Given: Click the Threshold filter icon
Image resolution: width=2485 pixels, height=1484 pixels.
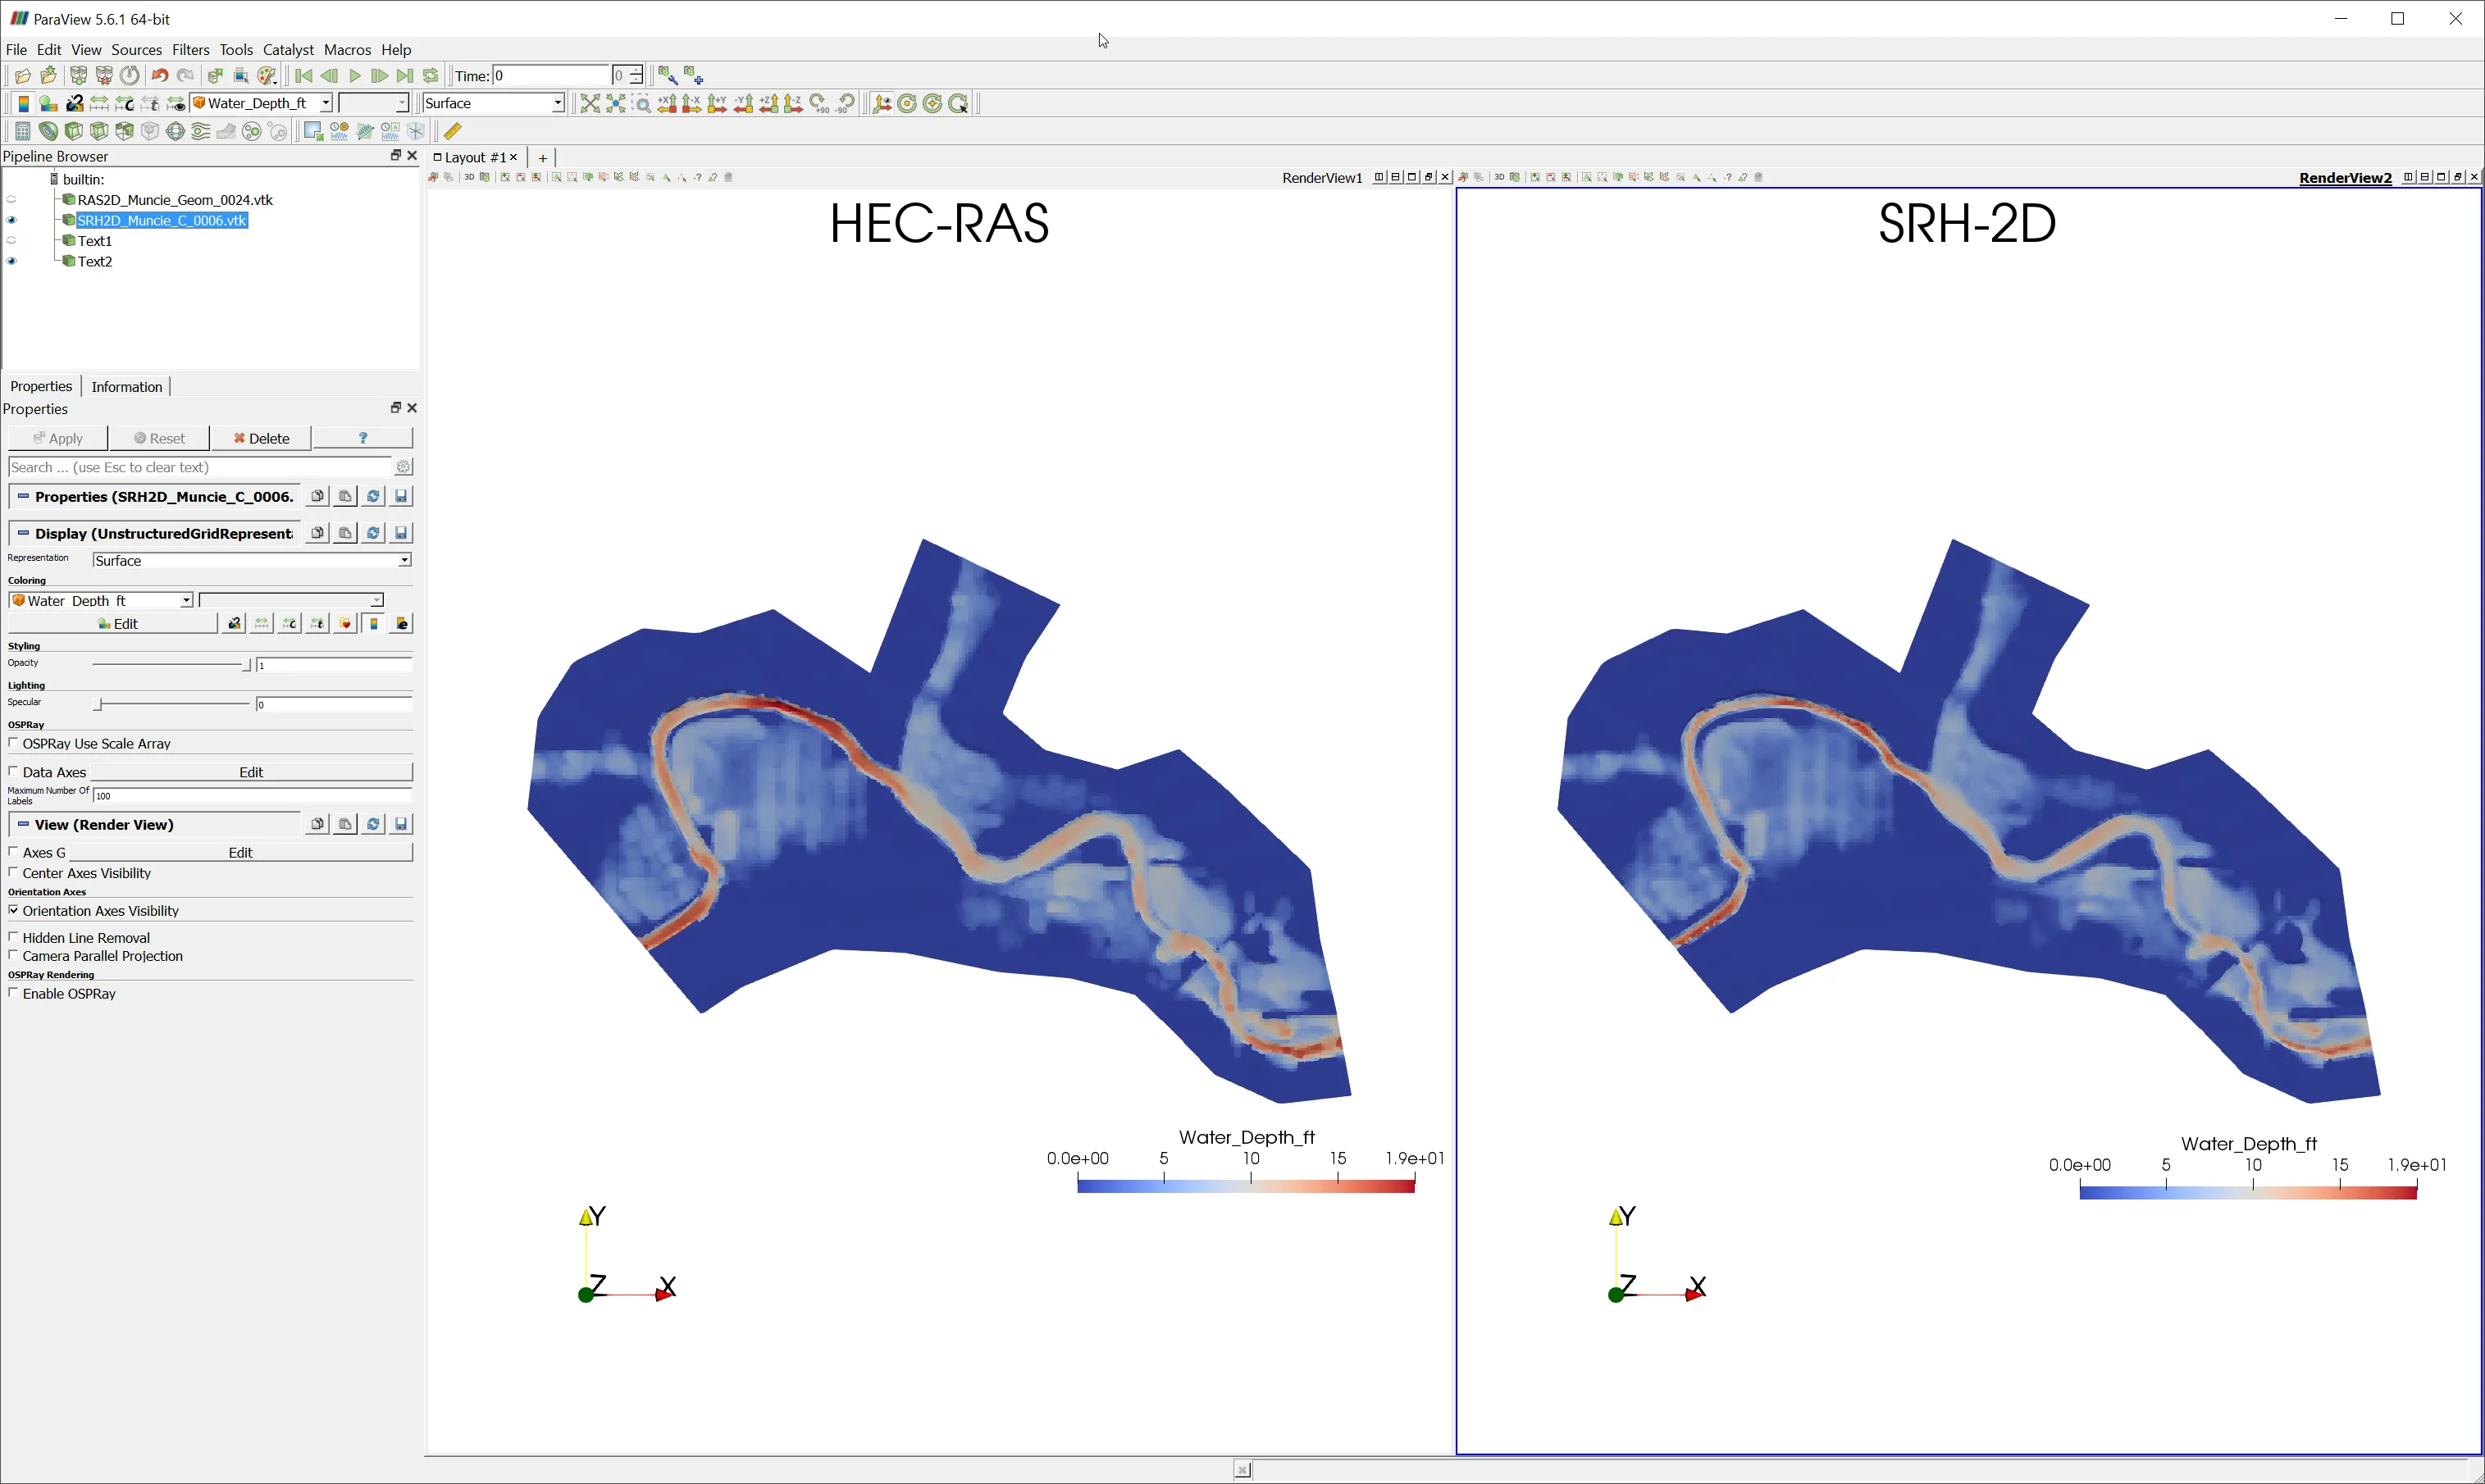Looking at the screenshot, I should click(x=125, y=131).
